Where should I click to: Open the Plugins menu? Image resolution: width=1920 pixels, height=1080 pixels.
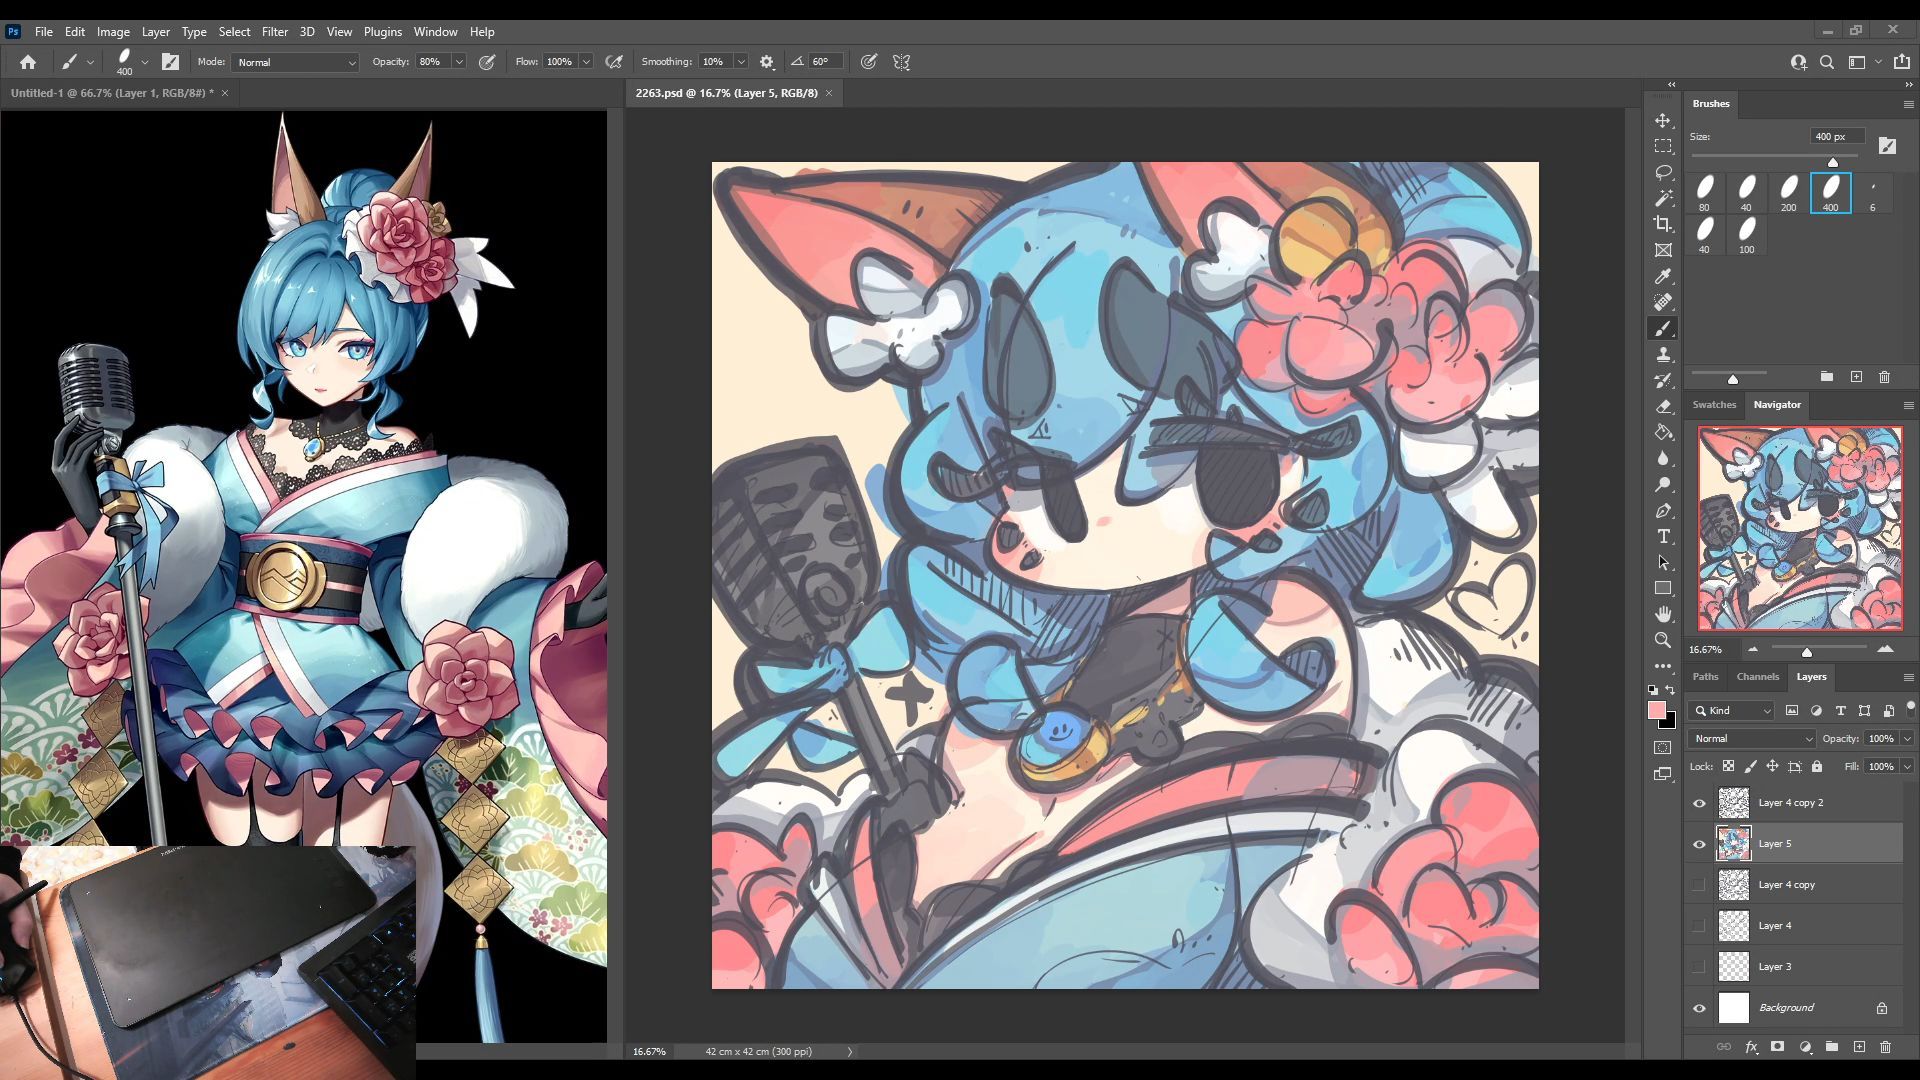pyautogui.click(x=382, y=32)
